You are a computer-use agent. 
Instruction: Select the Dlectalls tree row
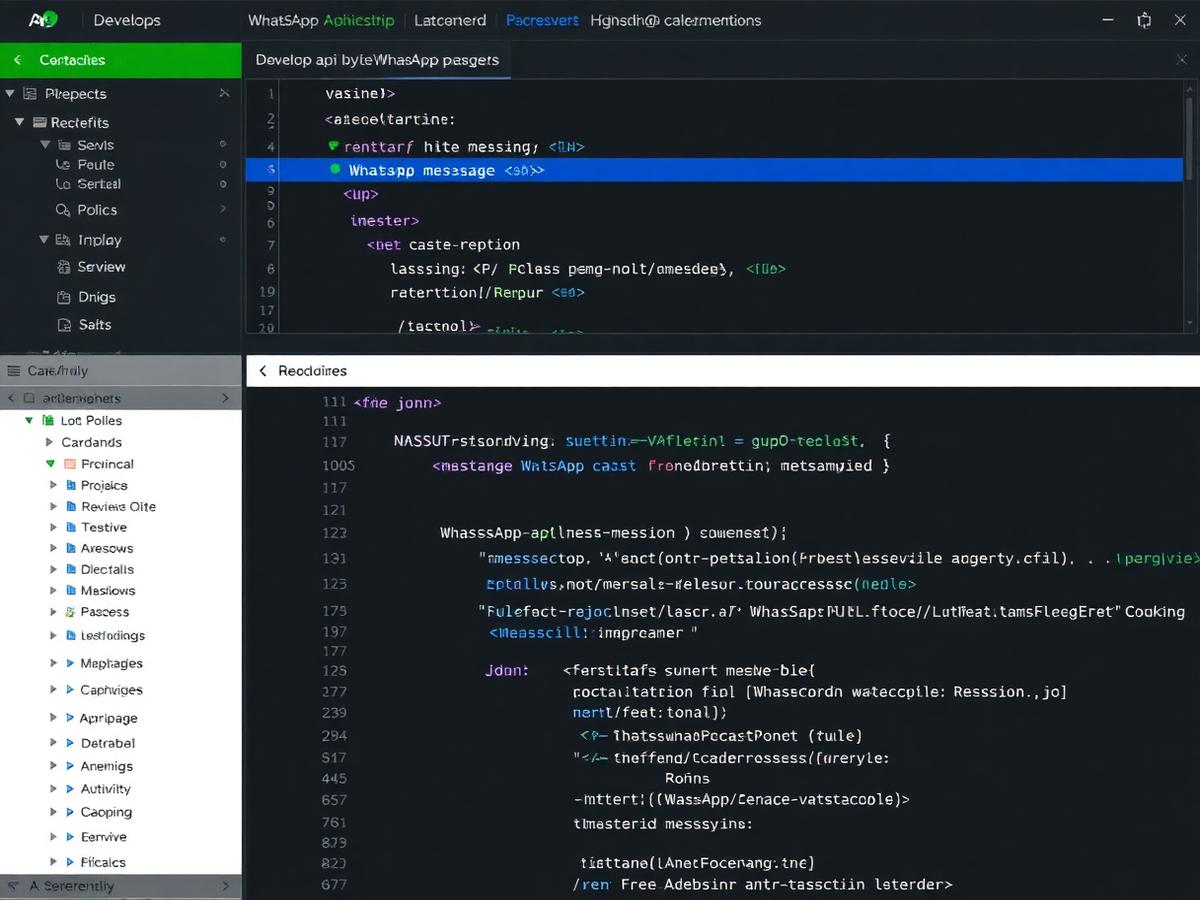pyautogui.click(x=120, y=569)
